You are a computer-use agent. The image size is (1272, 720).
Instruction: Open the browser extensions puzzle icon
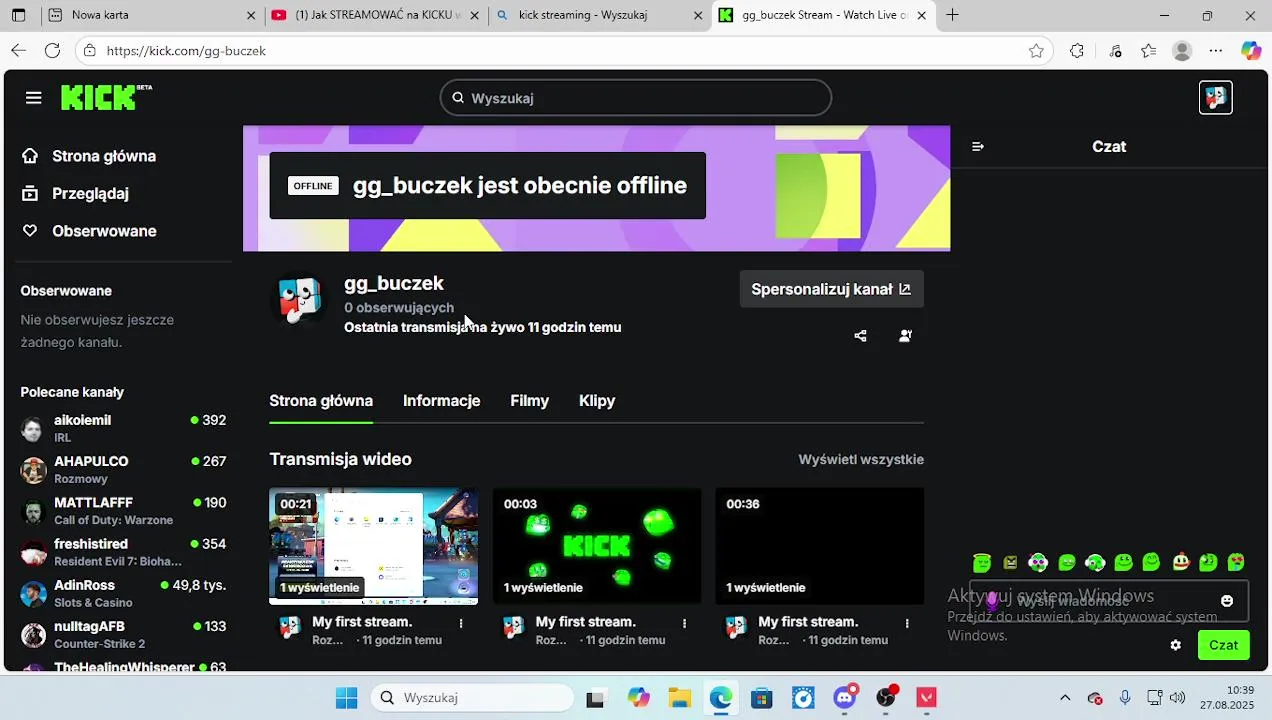pyautogui.click(x=1077, y=51)
